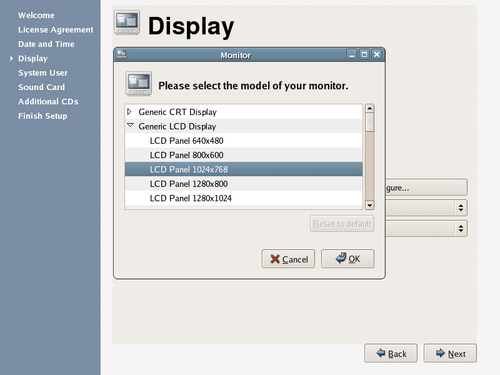
Task: Open the Monitor dialog window menu icon
Action: 122,54
